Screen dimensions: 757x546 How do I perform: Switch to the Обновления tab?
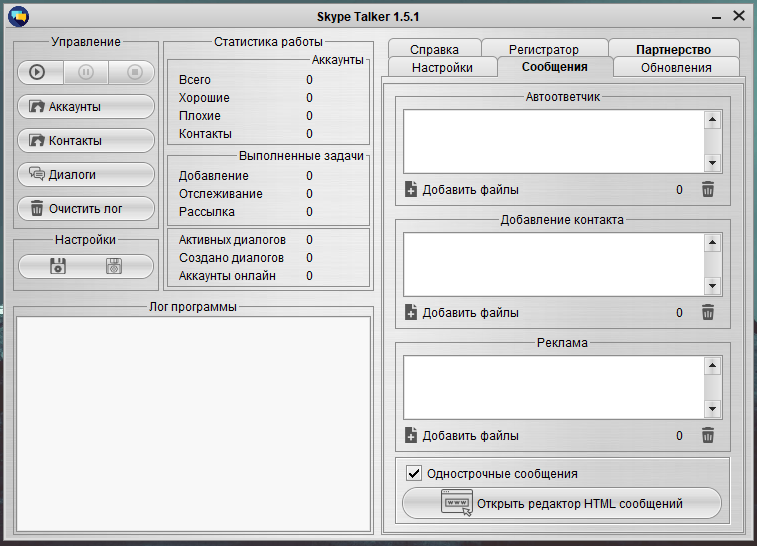pos(676,67)
